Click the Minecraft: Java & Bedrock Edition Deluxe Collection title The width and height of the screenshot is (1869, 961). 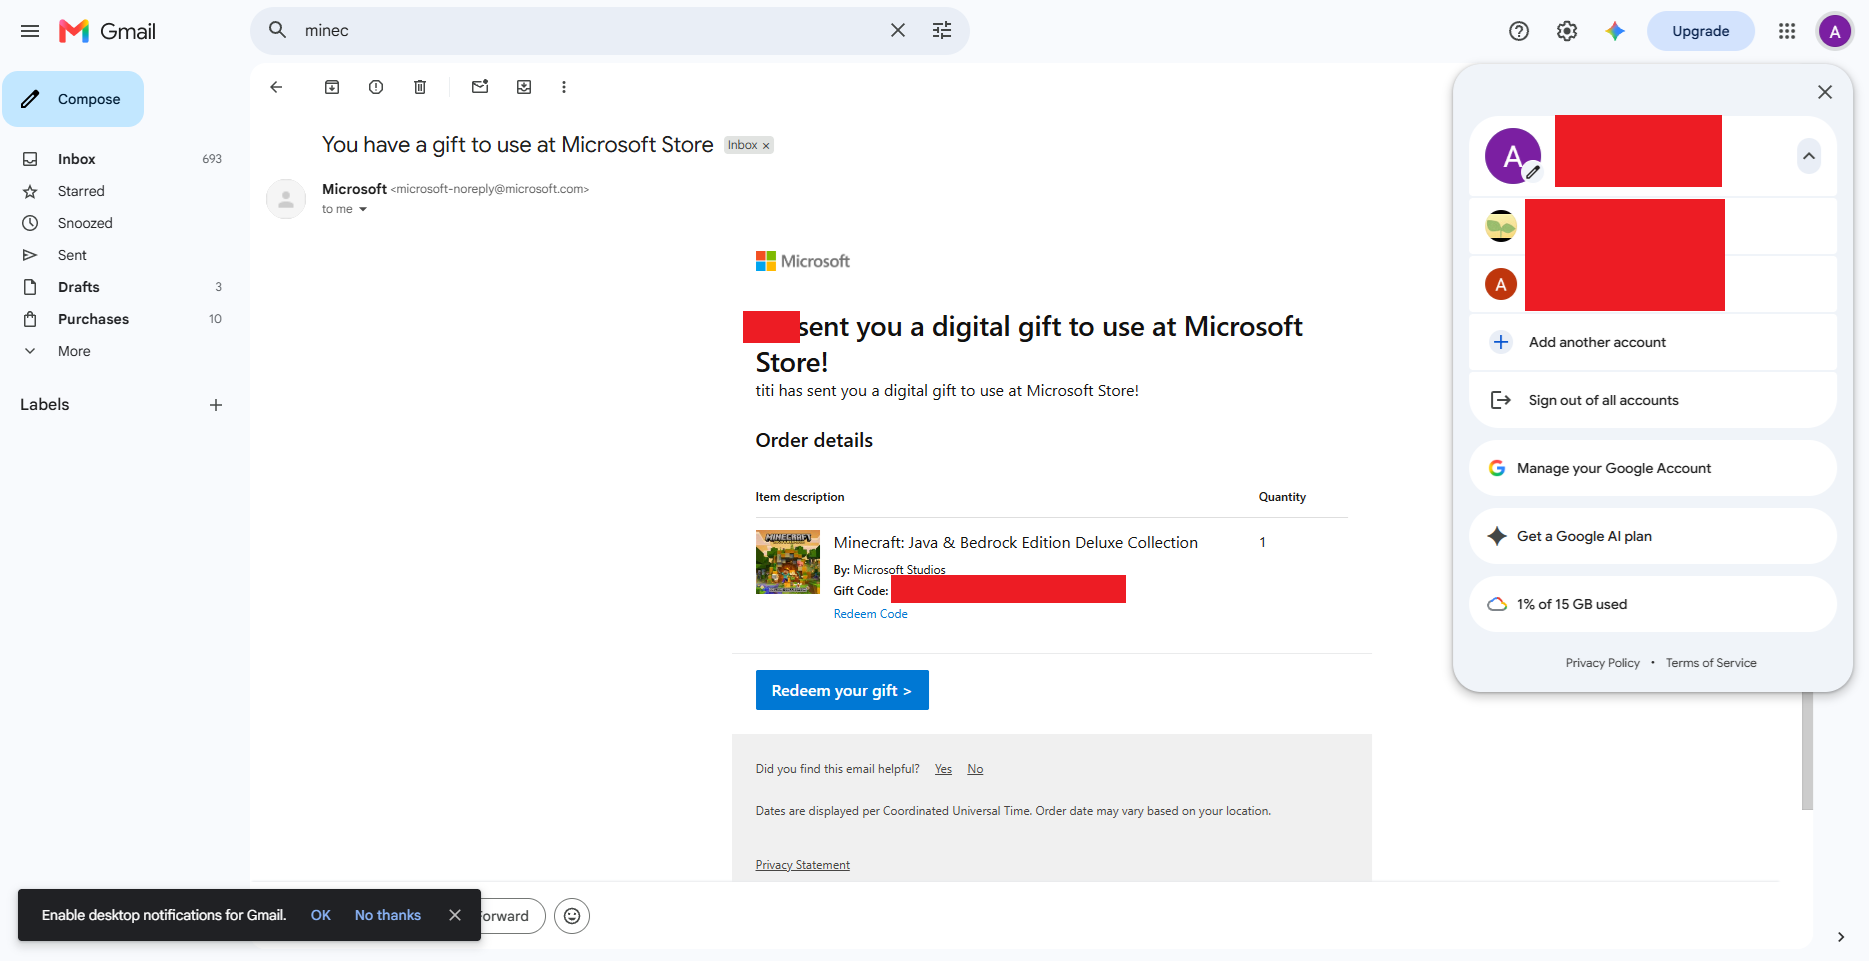1016,543
